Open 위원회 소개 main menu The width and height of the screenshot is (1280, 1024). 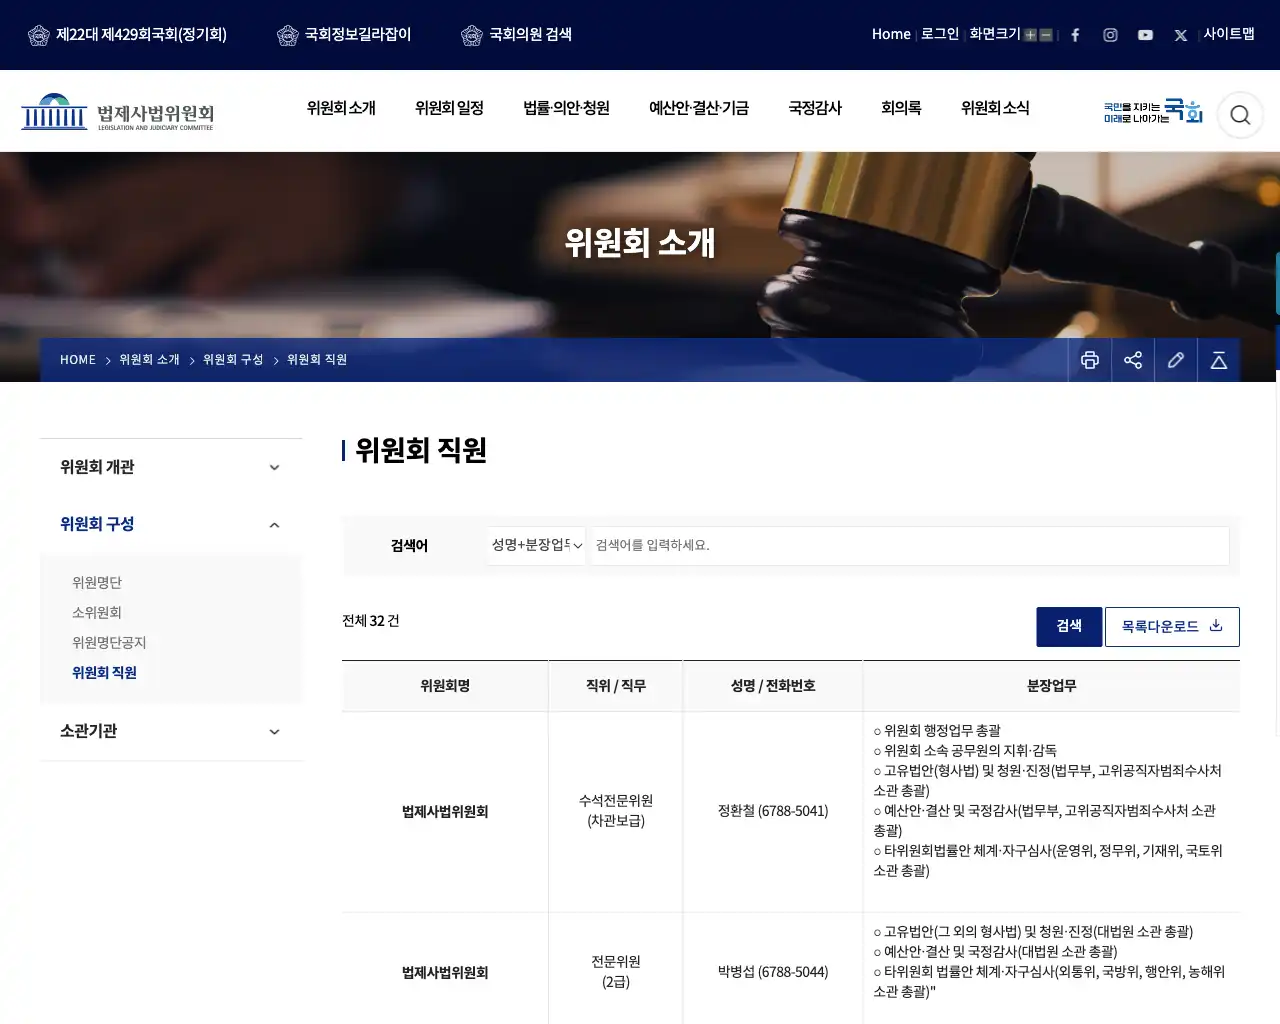pyautogui.click(x=341, y=108)
